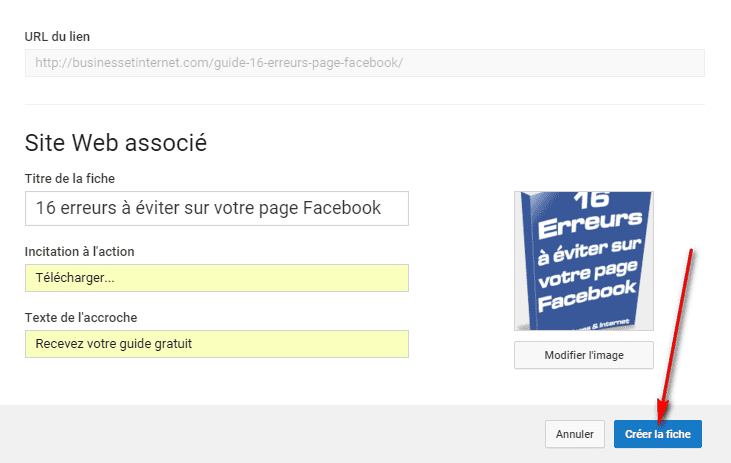Click the Recevez votre guide gratuit text
731x463 pixels.
(114, 344)
